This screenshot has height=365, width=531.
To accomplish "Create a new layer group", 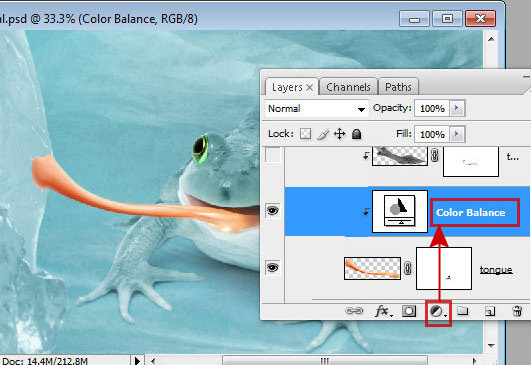I will pos(463,311).
